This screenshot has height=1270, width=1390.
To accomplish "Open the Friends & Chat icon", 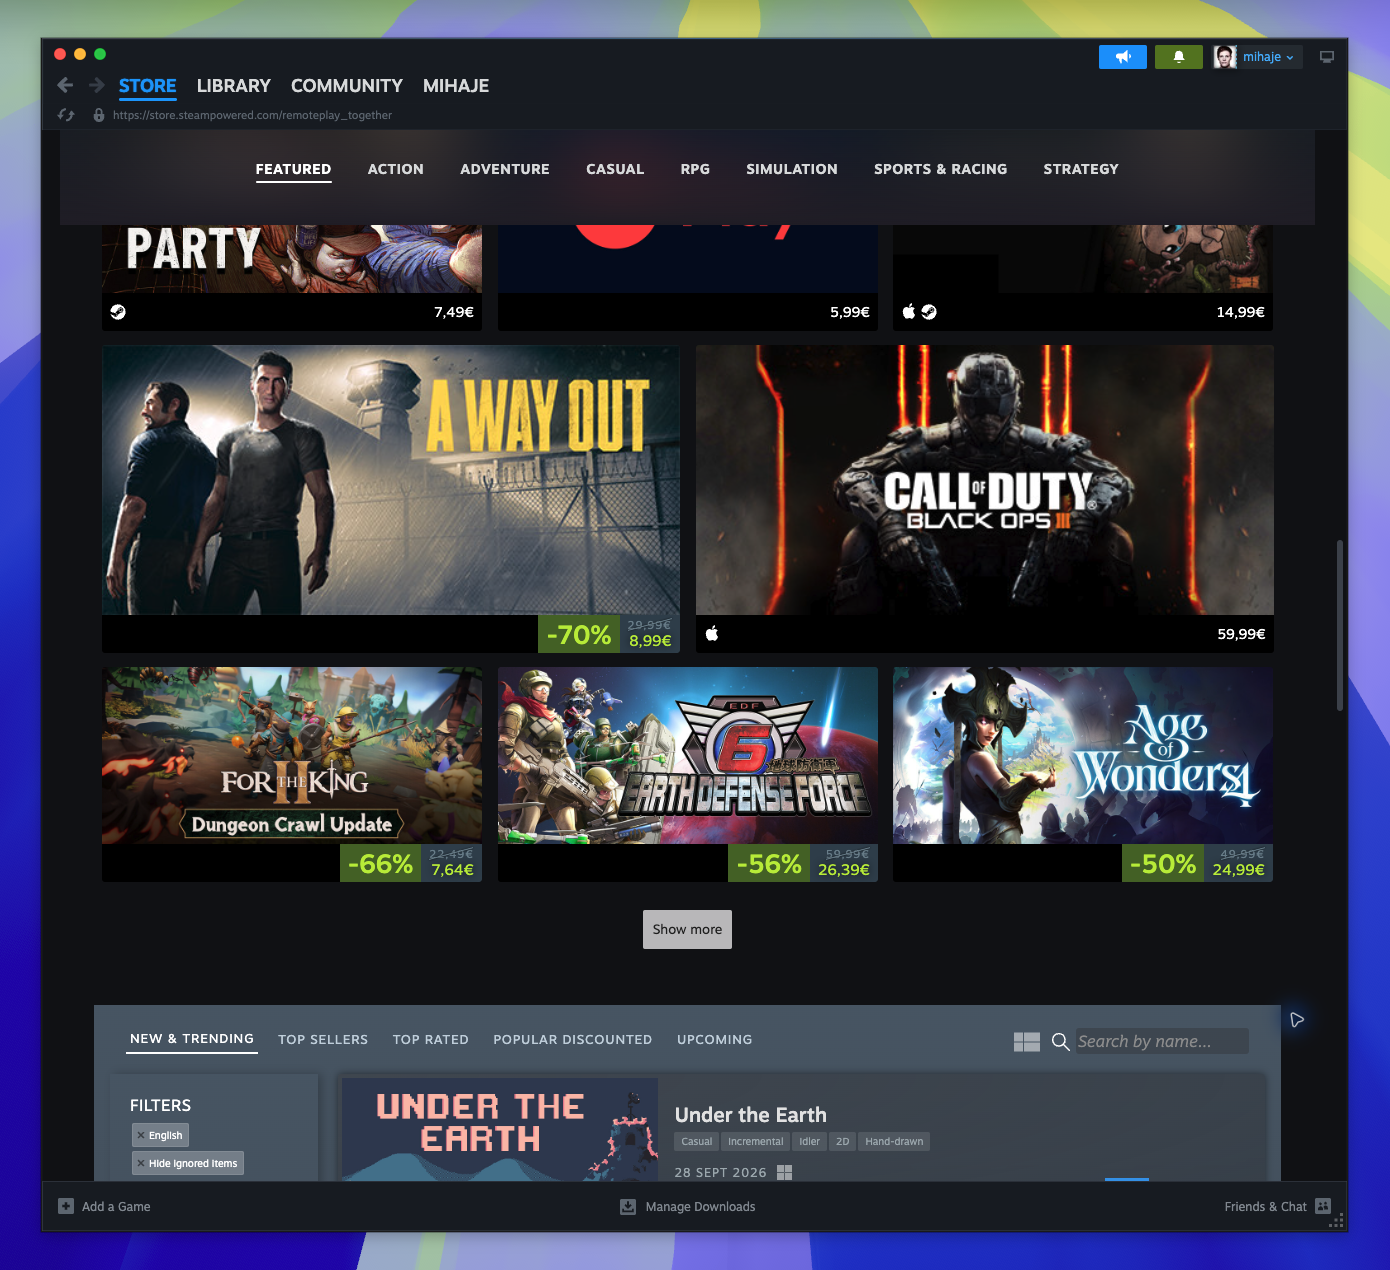I will pyautogui.click(x=1323, y=1206).
